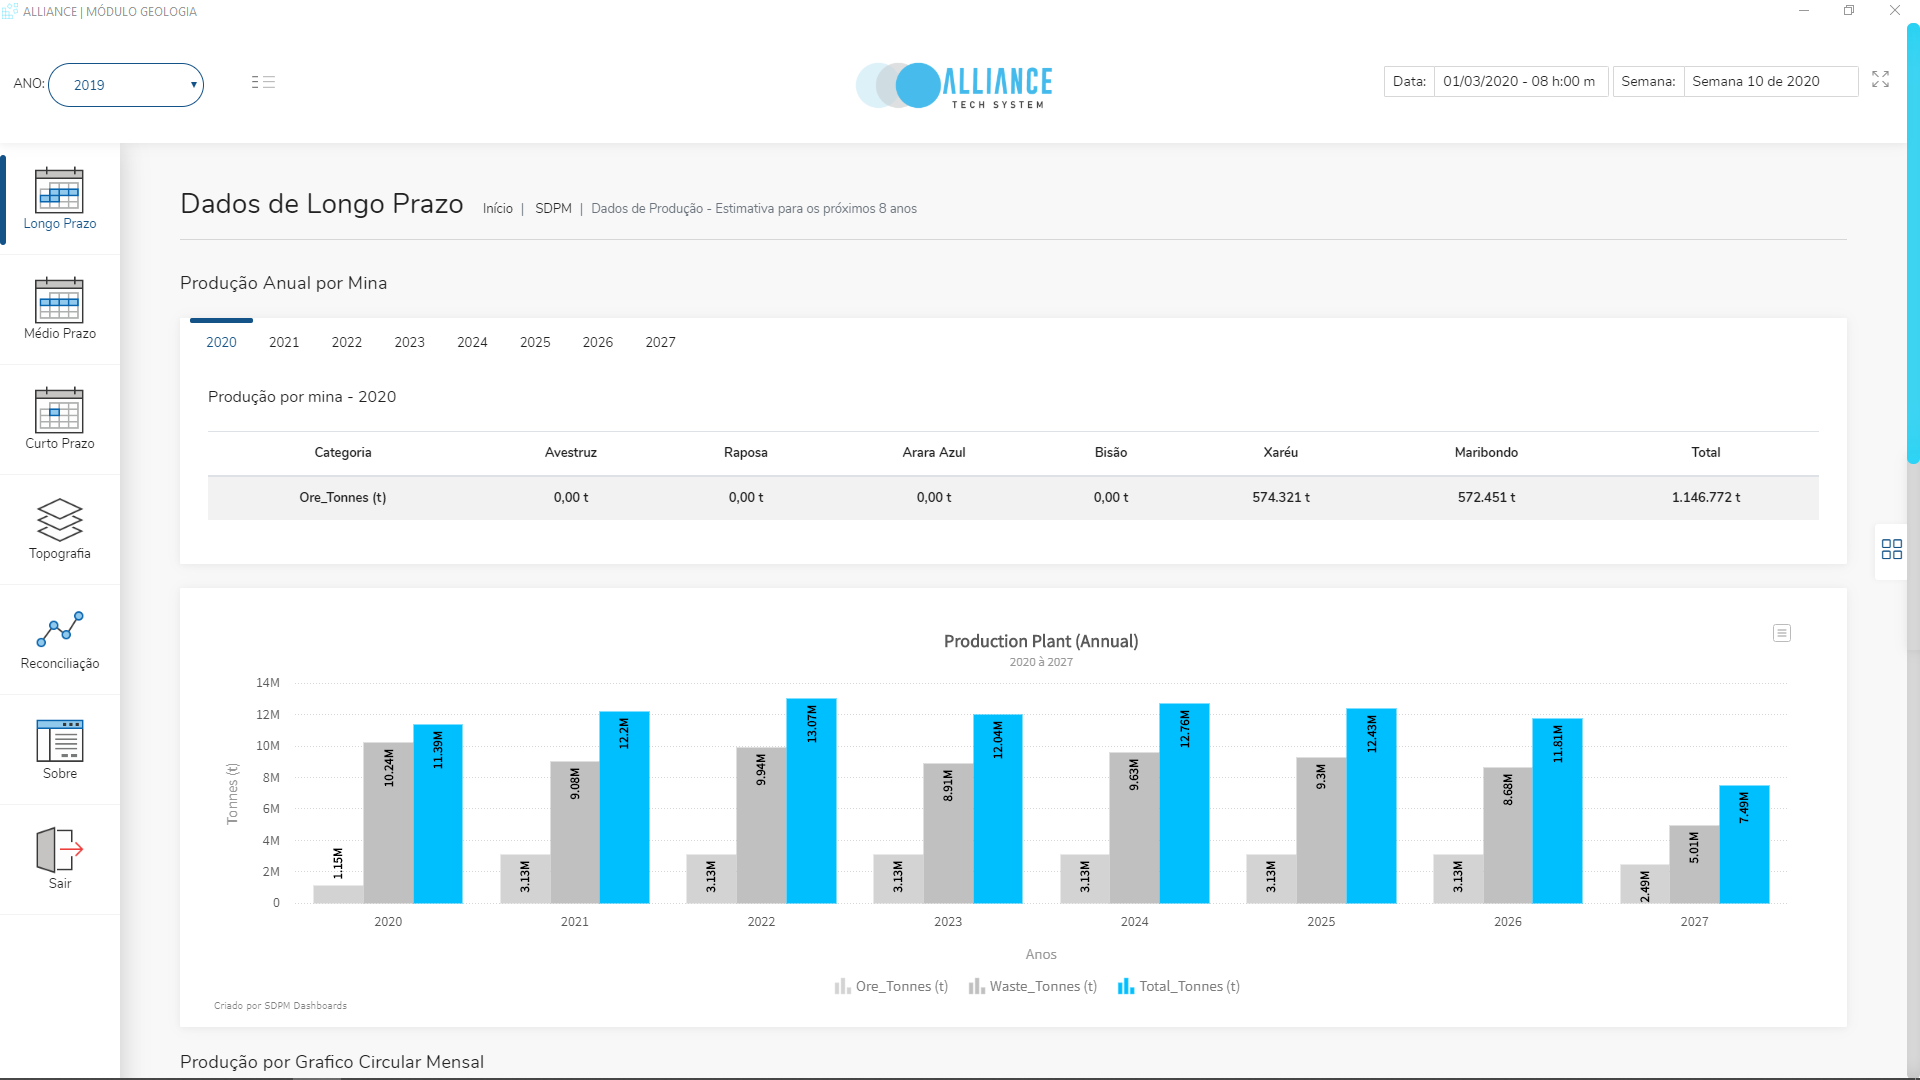Open the right-side grid widget icon

click(x=1891, y=549)
